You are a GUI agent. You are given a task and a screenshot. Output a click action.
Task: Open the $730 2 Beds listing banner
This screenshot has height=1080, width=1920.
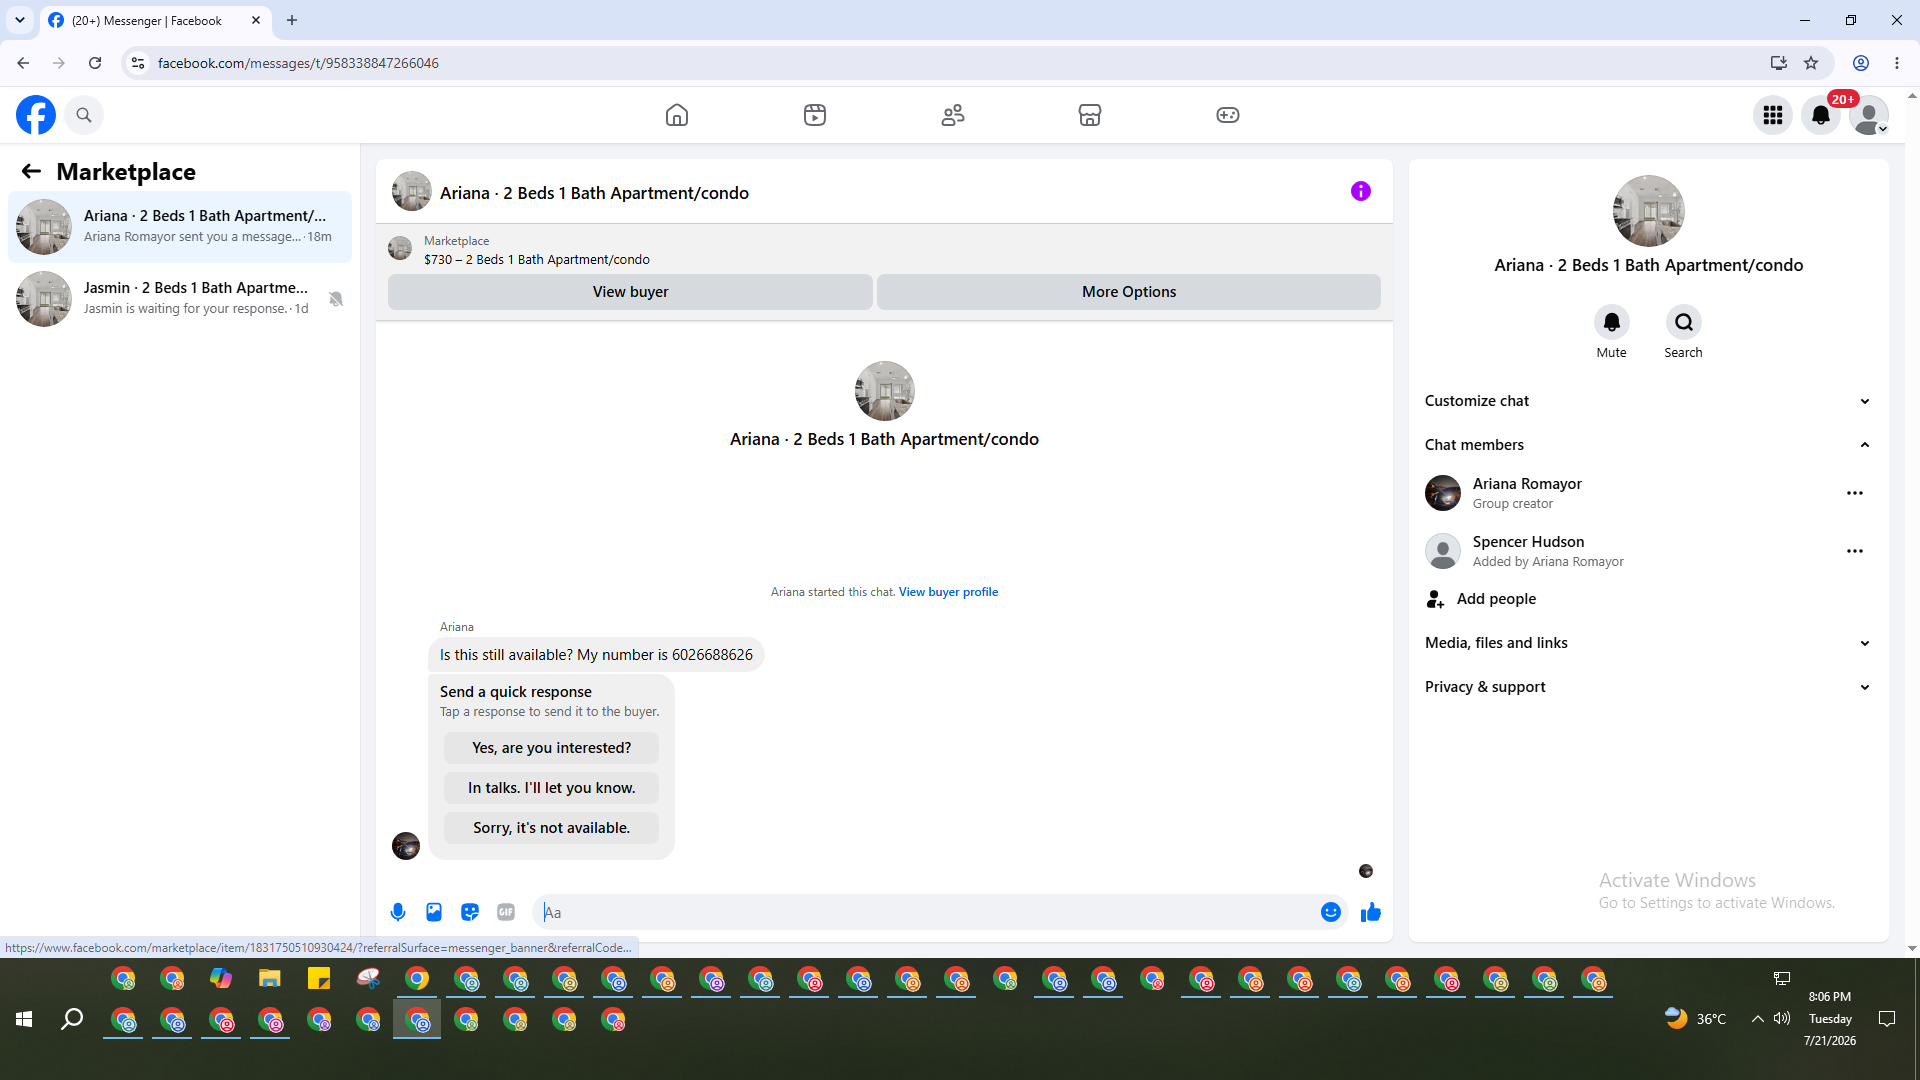(x=884, y=250)
